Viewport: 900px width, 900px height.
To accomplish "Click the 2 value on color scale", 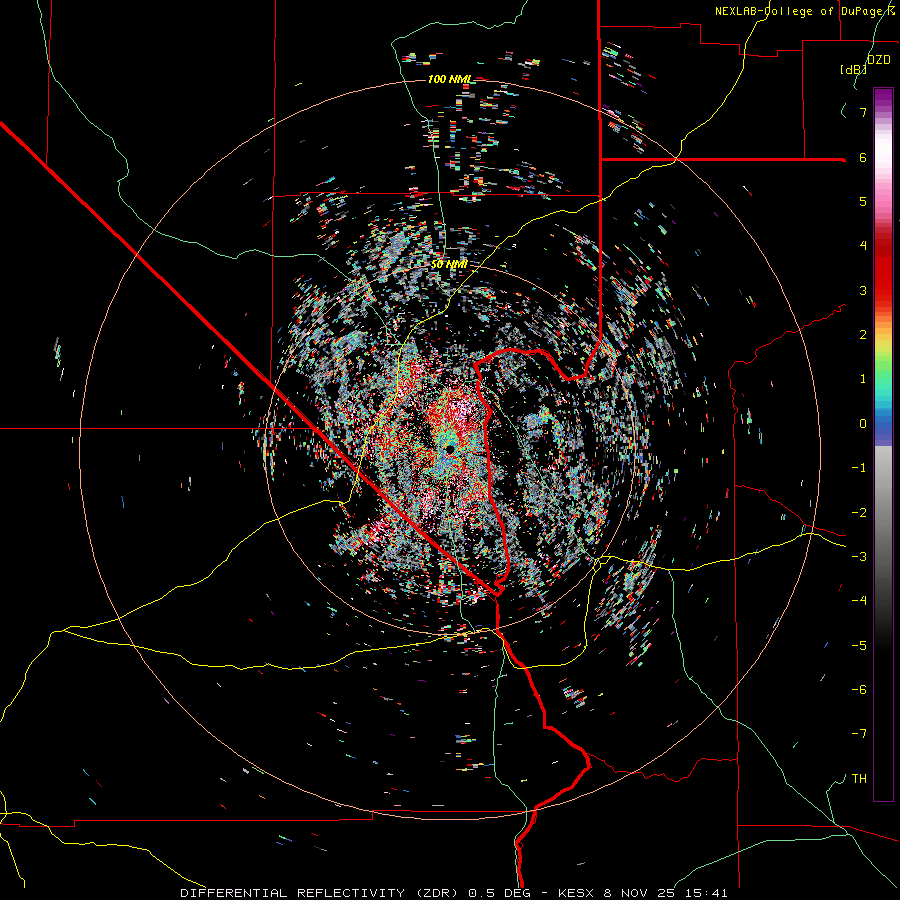I will coord(863,335).
